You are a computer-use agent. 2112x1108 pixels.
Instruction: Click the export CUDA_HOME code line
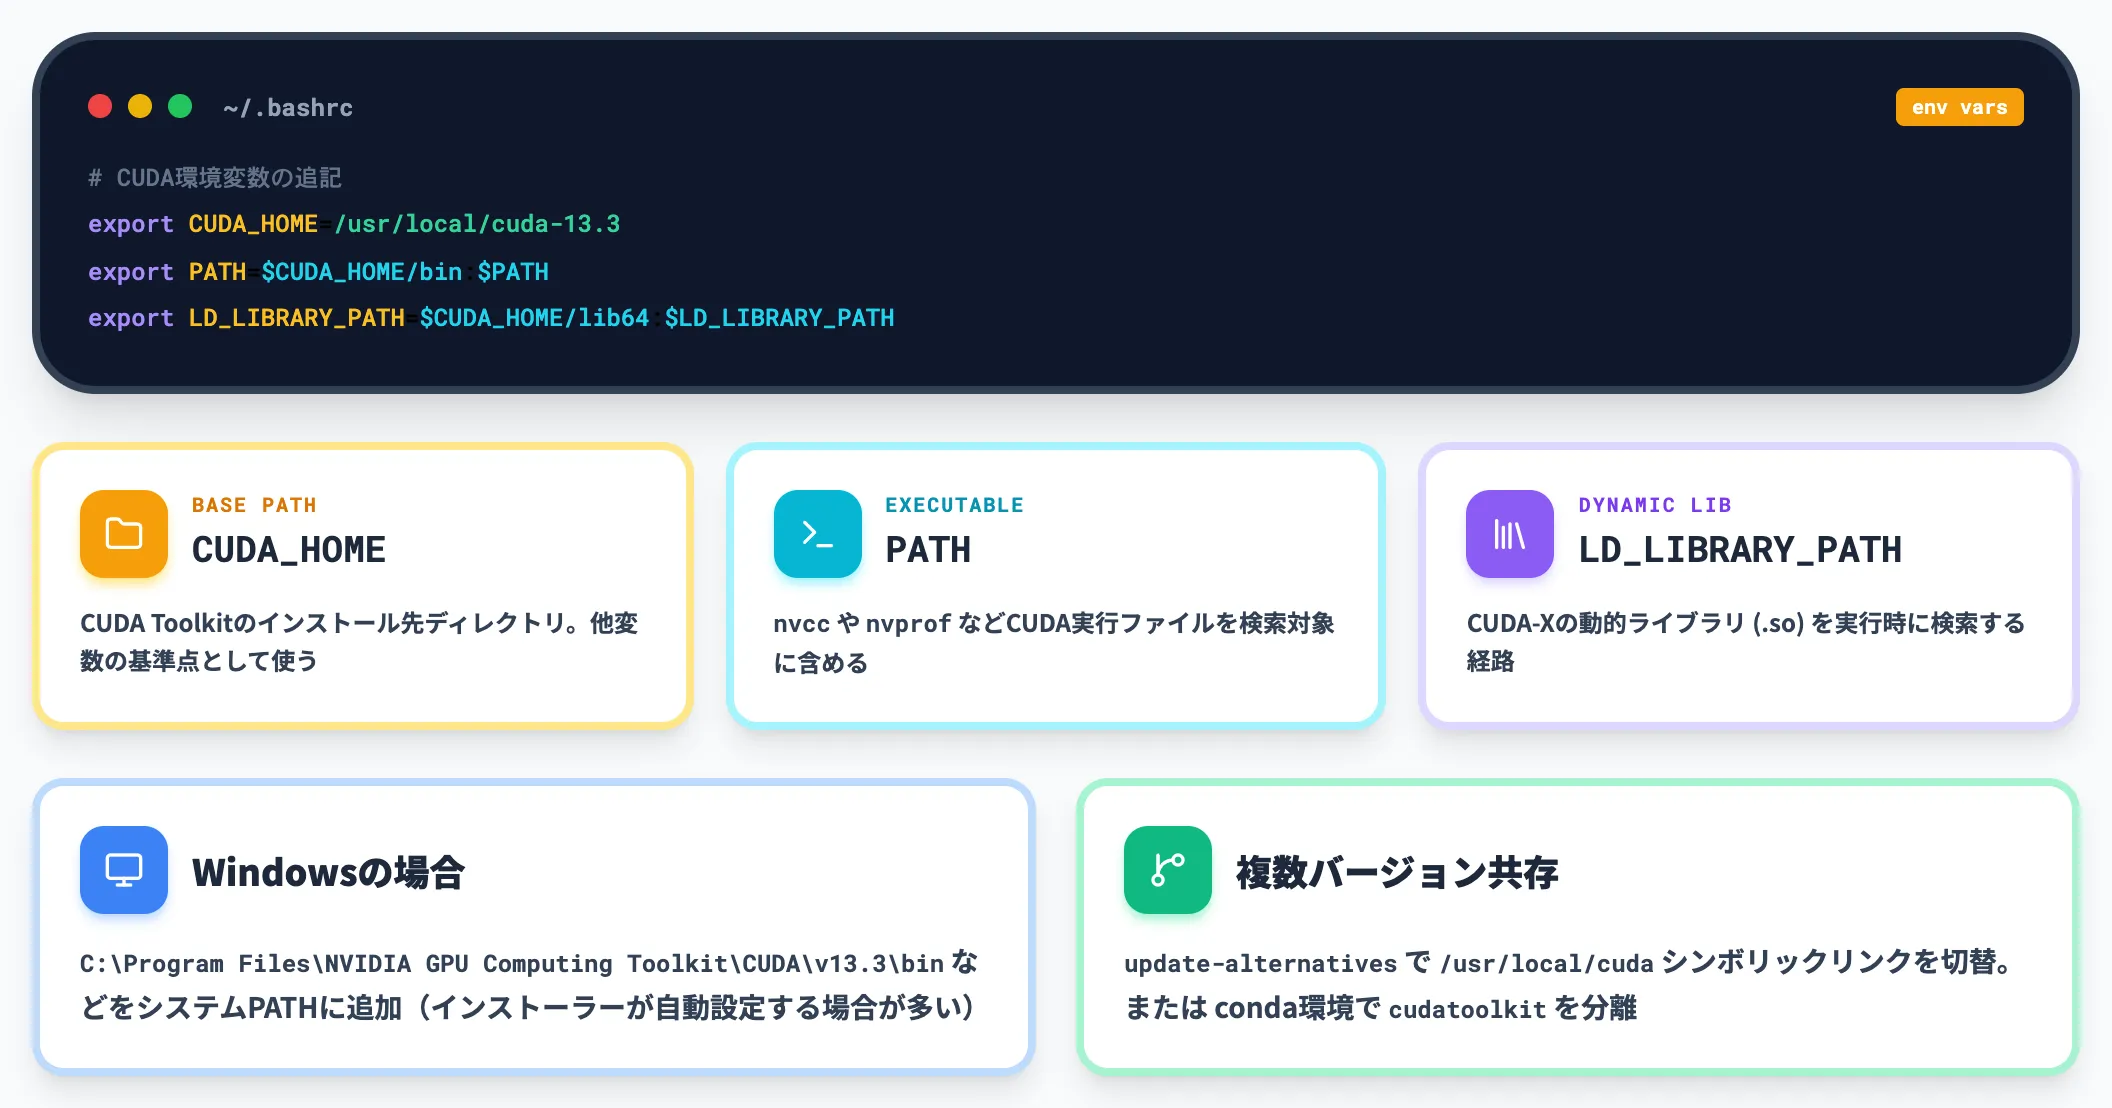tap(354, 224)
